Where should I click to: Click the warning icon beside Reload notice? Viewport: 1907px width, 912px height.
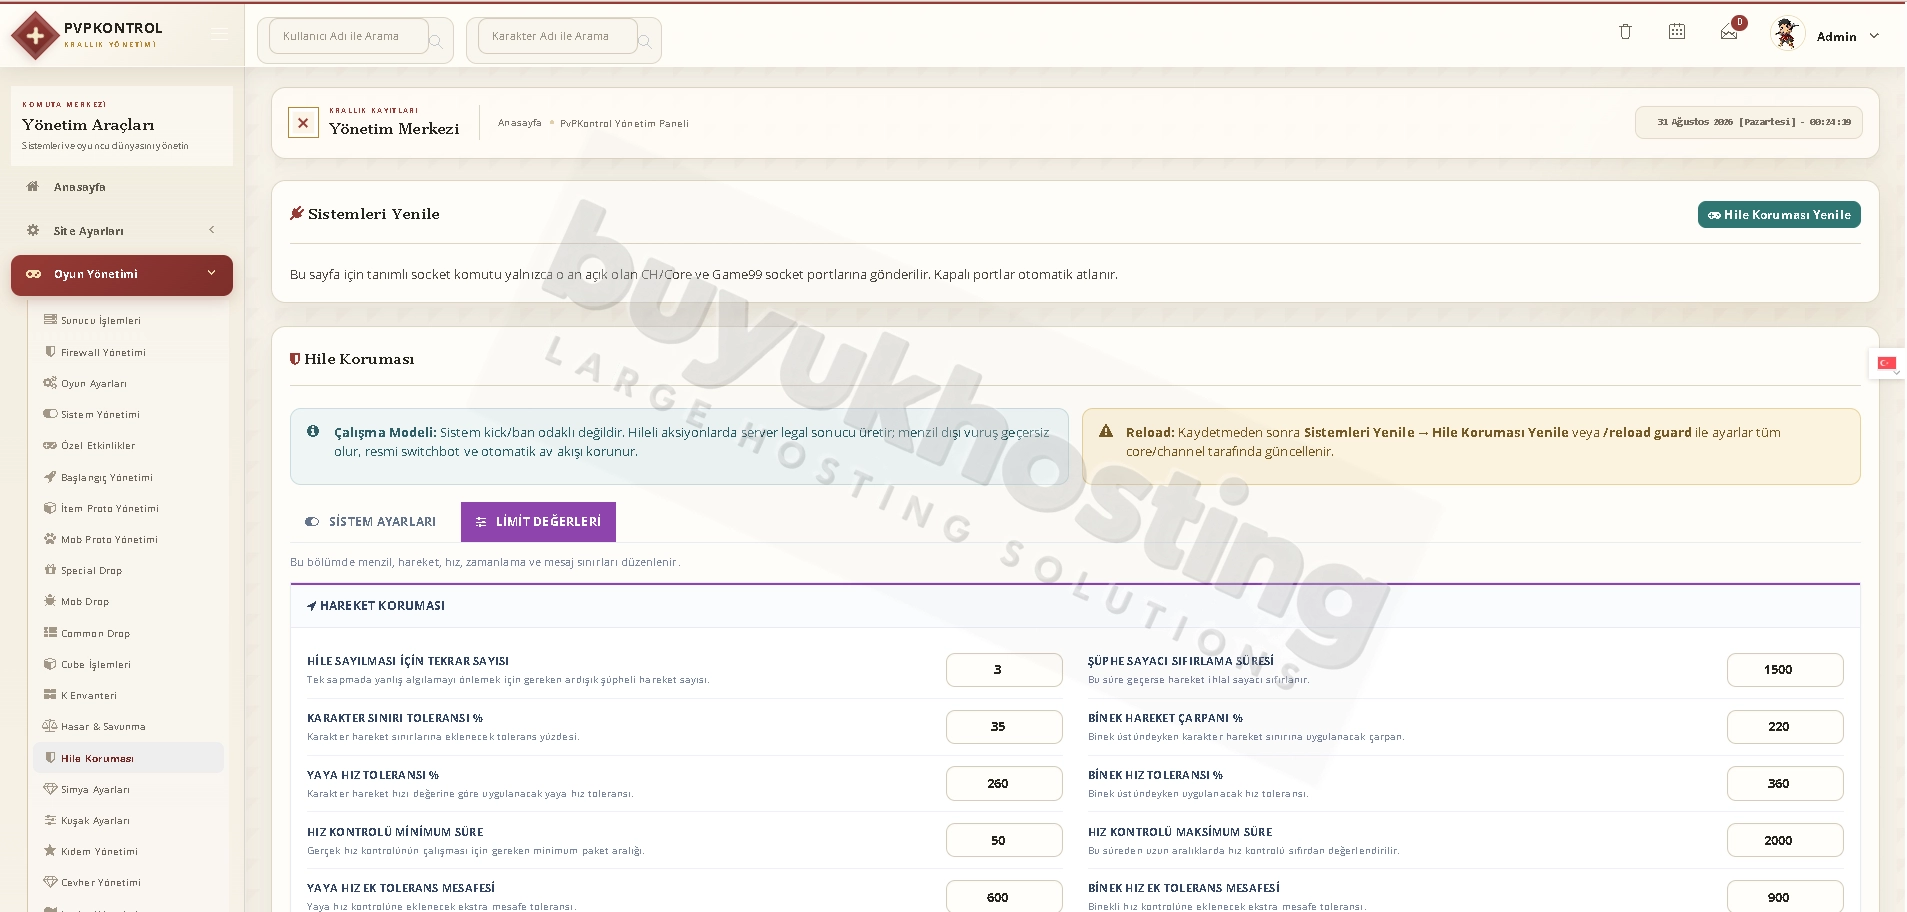[1106, 431]
